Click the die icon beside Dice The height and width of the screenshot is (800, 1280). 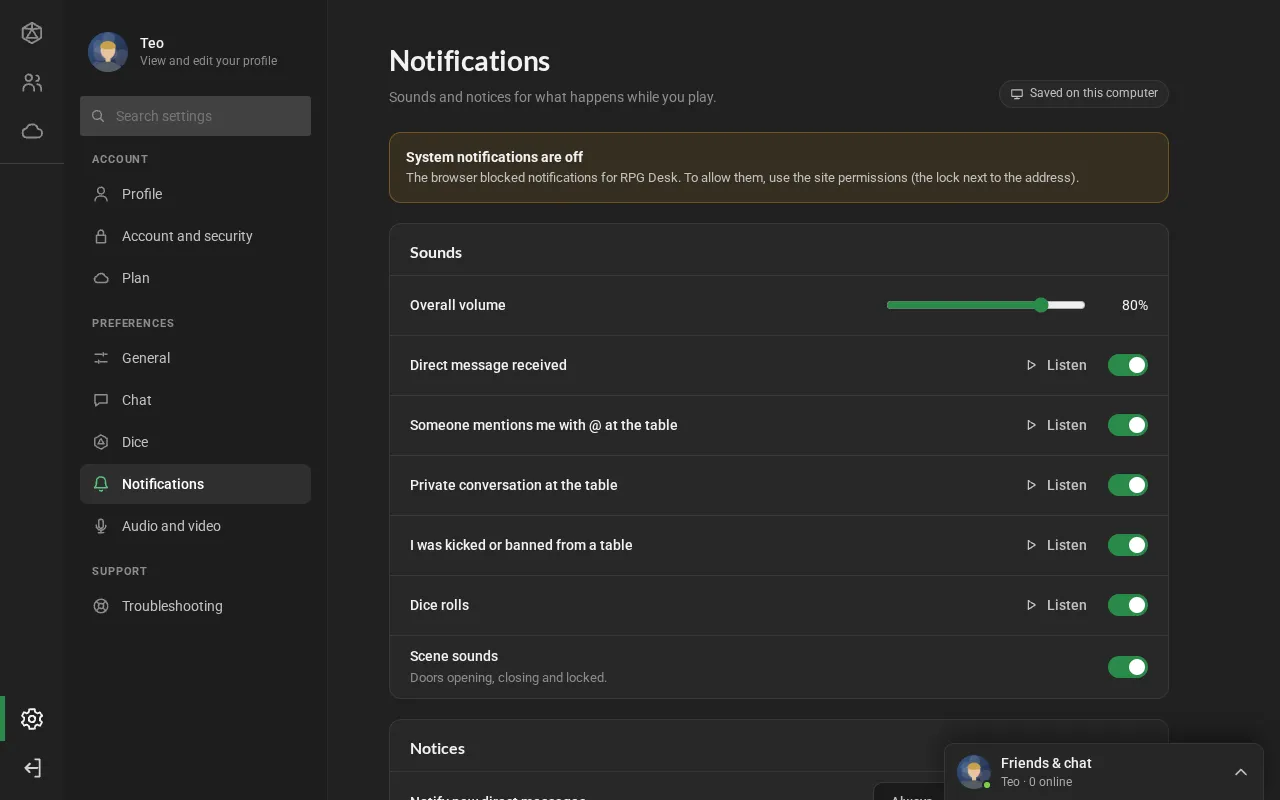pos(101,442)
